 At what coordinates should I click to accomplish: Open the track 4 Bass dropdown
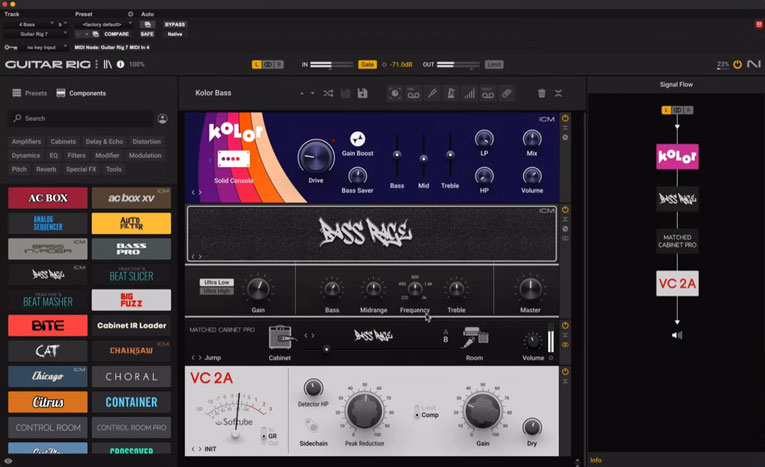click(29, 24)
